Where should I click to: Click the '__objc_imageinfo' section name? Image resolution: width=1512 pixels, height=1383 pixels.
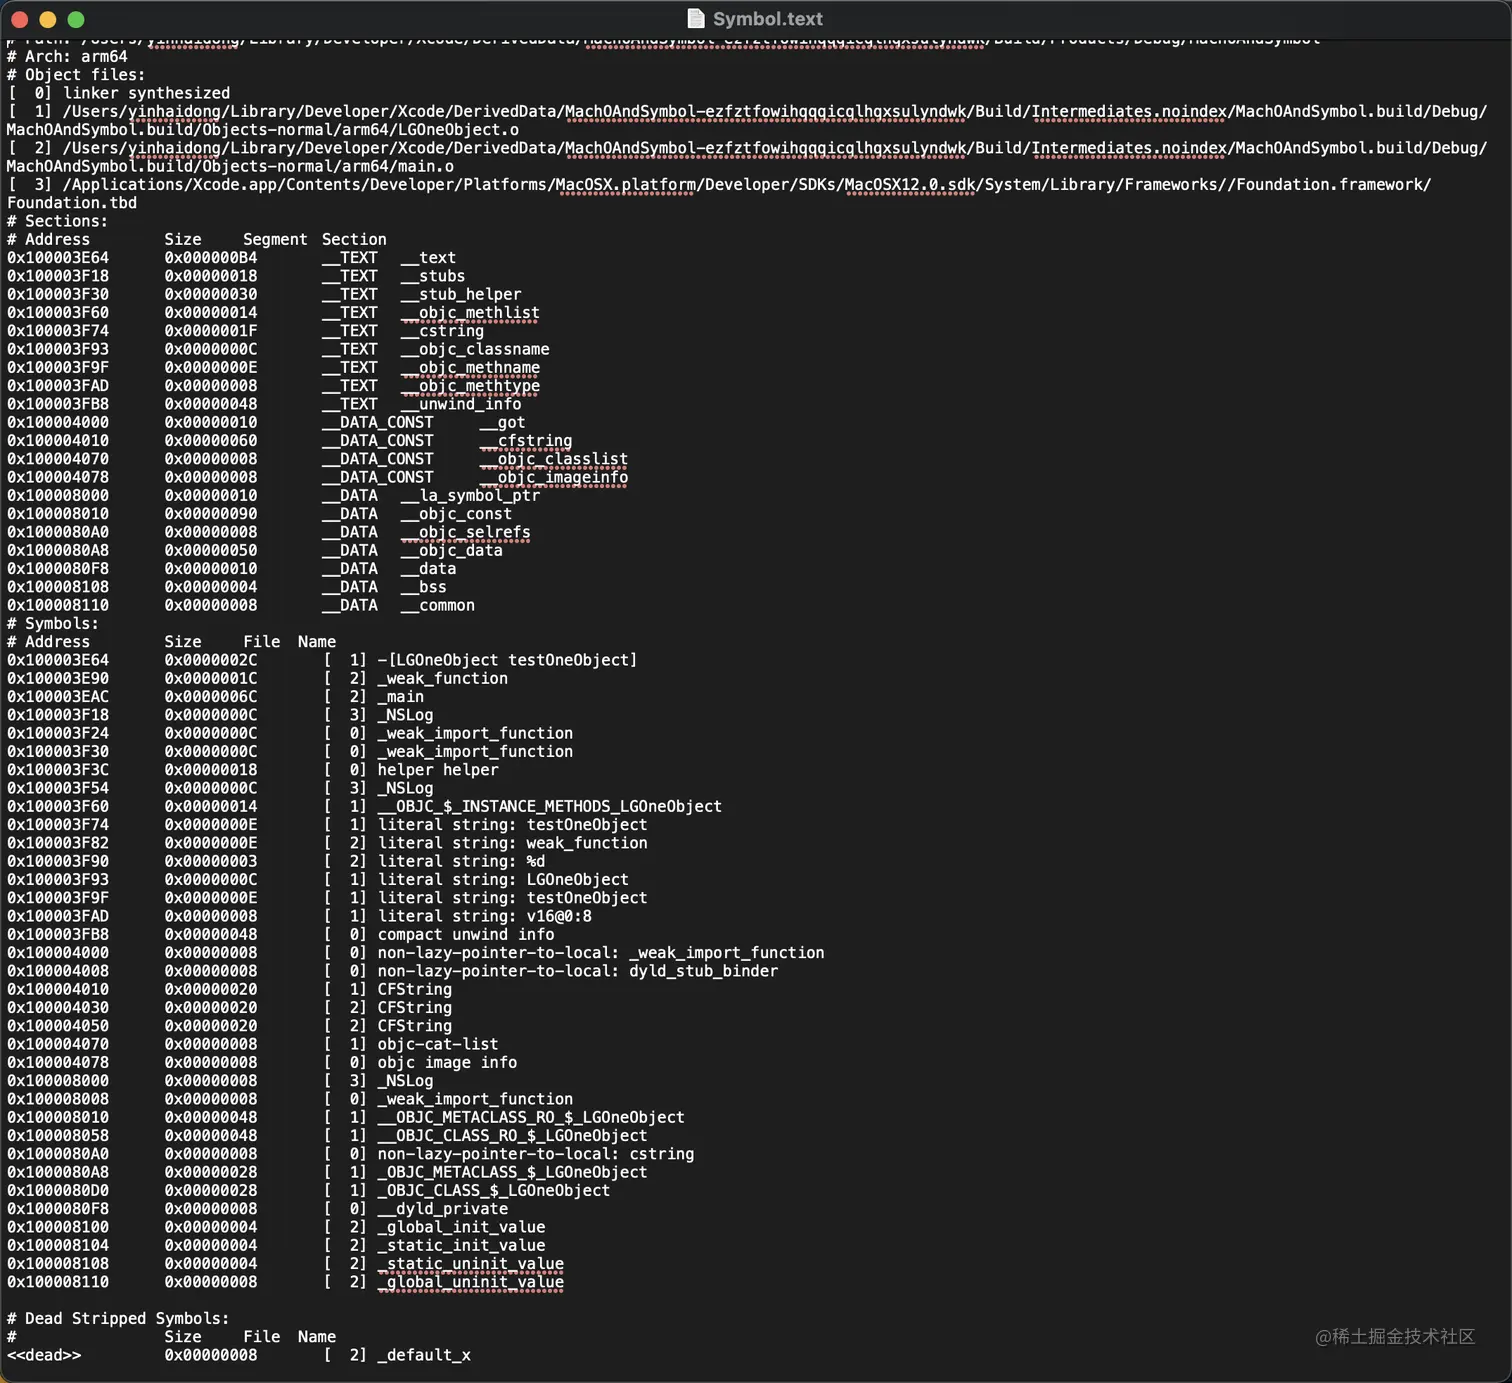tap(554, 477)
